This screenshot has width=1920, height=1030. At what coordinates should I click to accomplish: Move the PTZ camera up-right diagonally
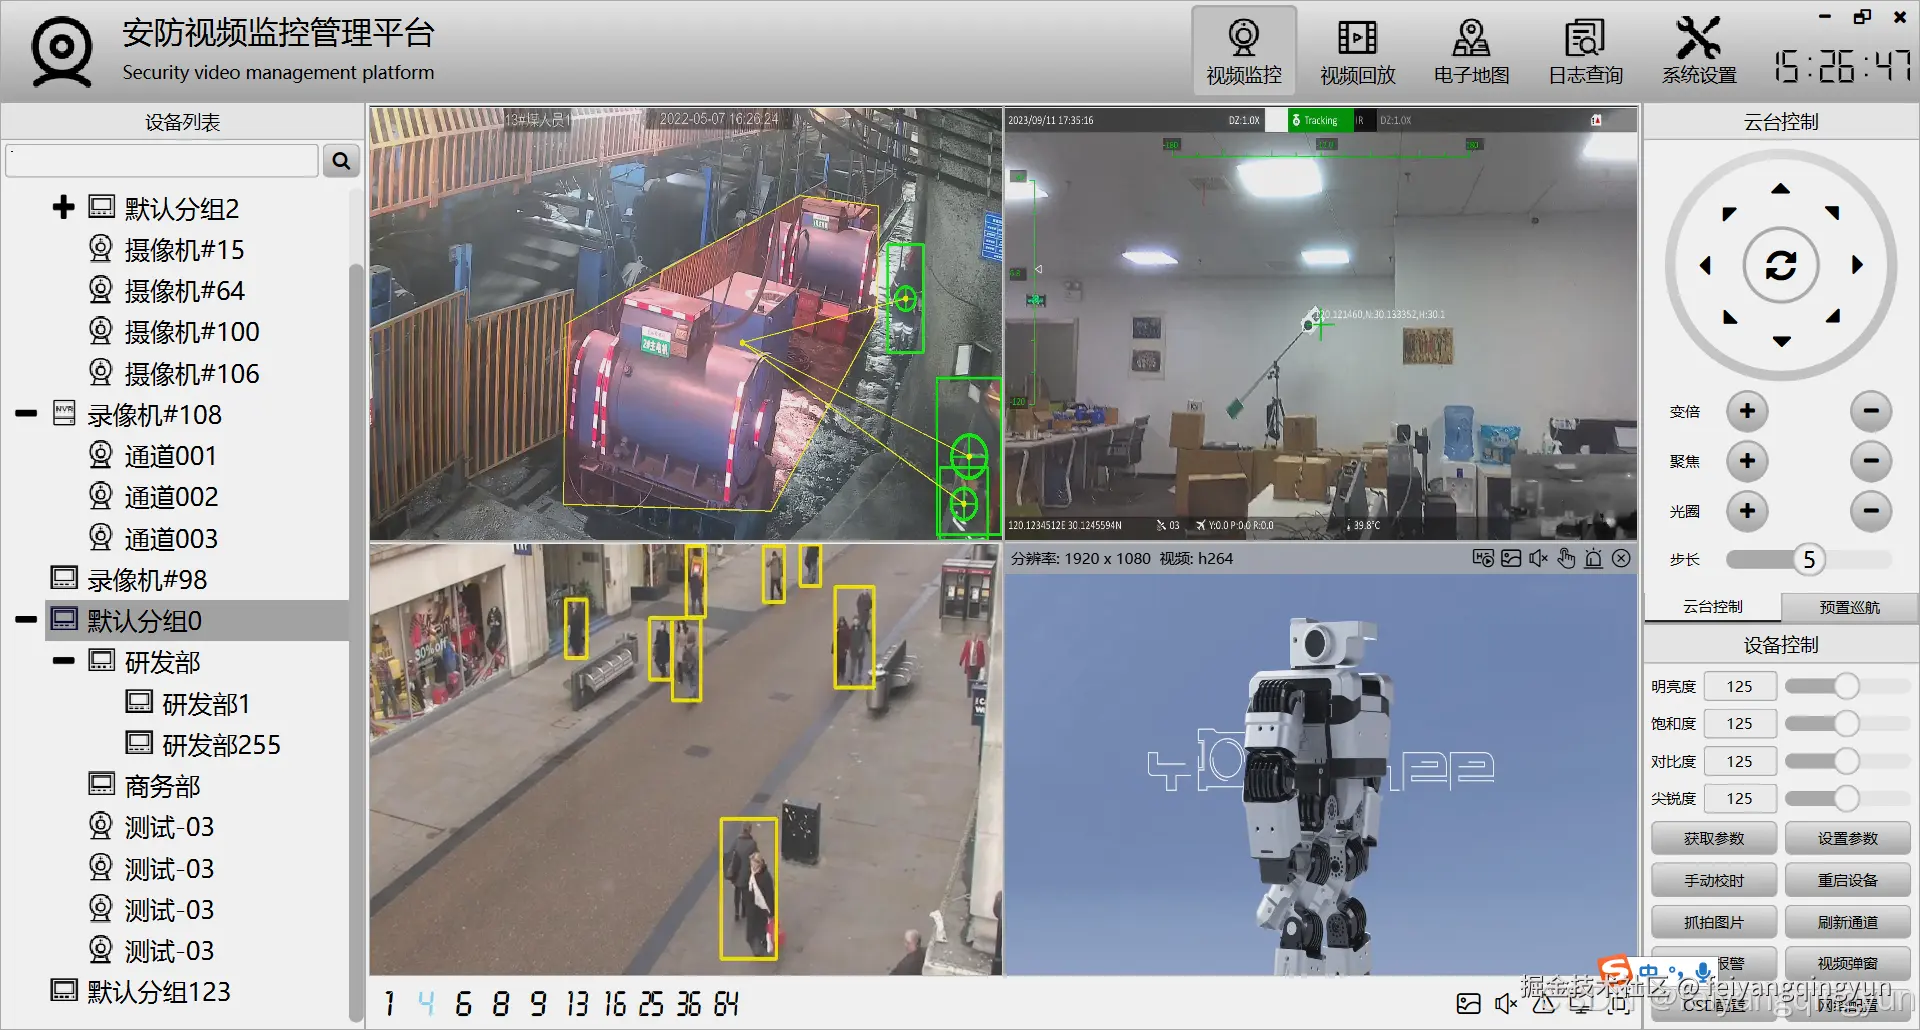pyautogui.click(x=1832, y=212)
